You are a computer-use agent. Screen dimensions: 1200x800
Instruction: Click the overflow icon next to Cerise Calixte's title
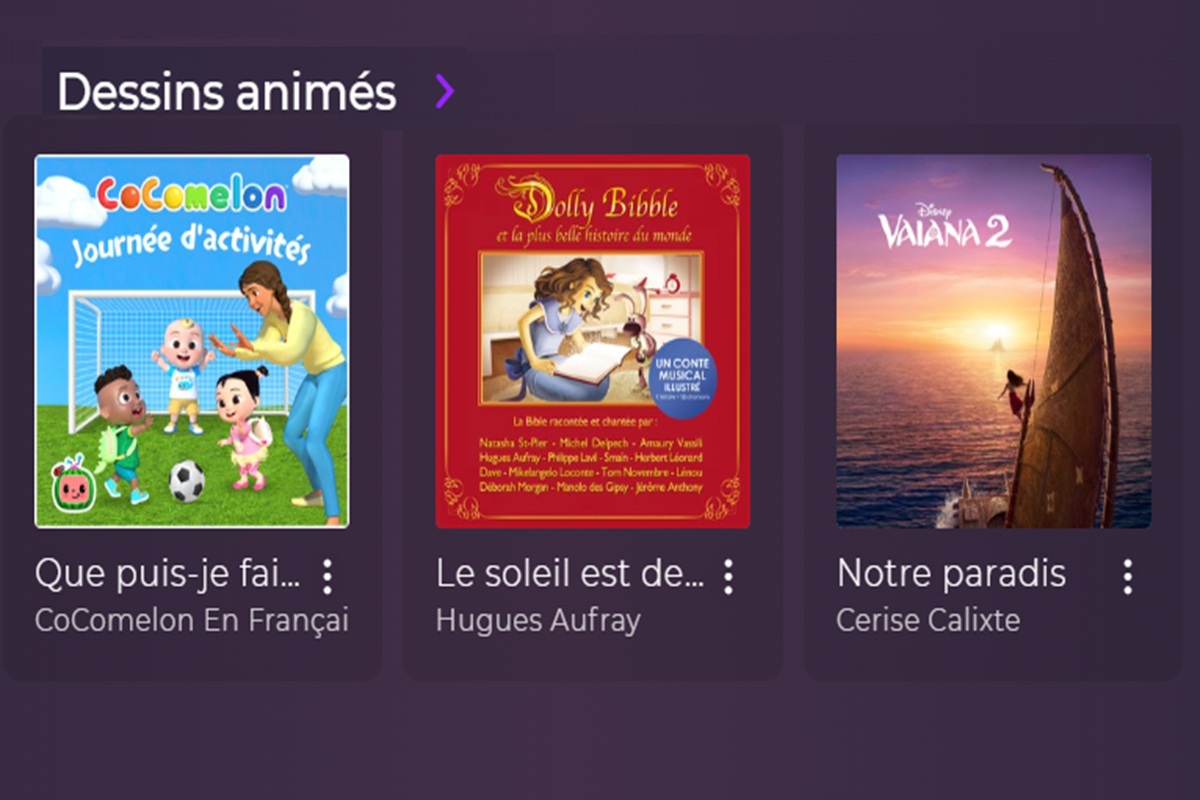pyautogui.click(x=1129, y=575)
